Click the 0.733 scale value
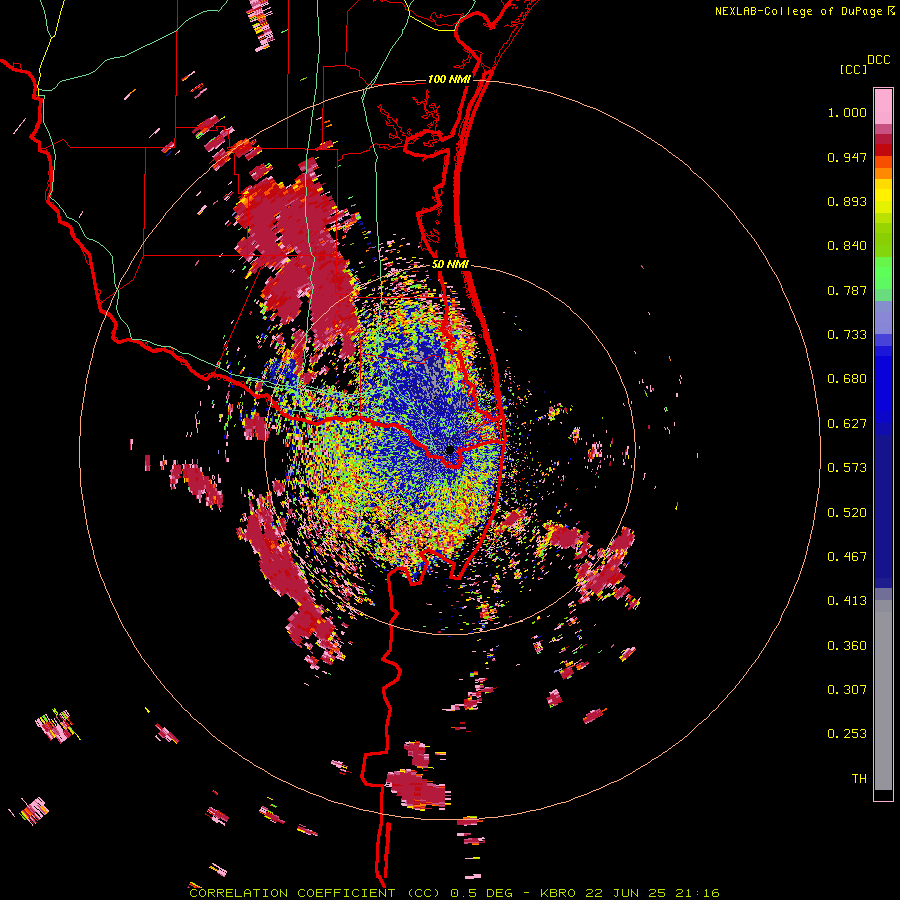 tap(847, 335)
